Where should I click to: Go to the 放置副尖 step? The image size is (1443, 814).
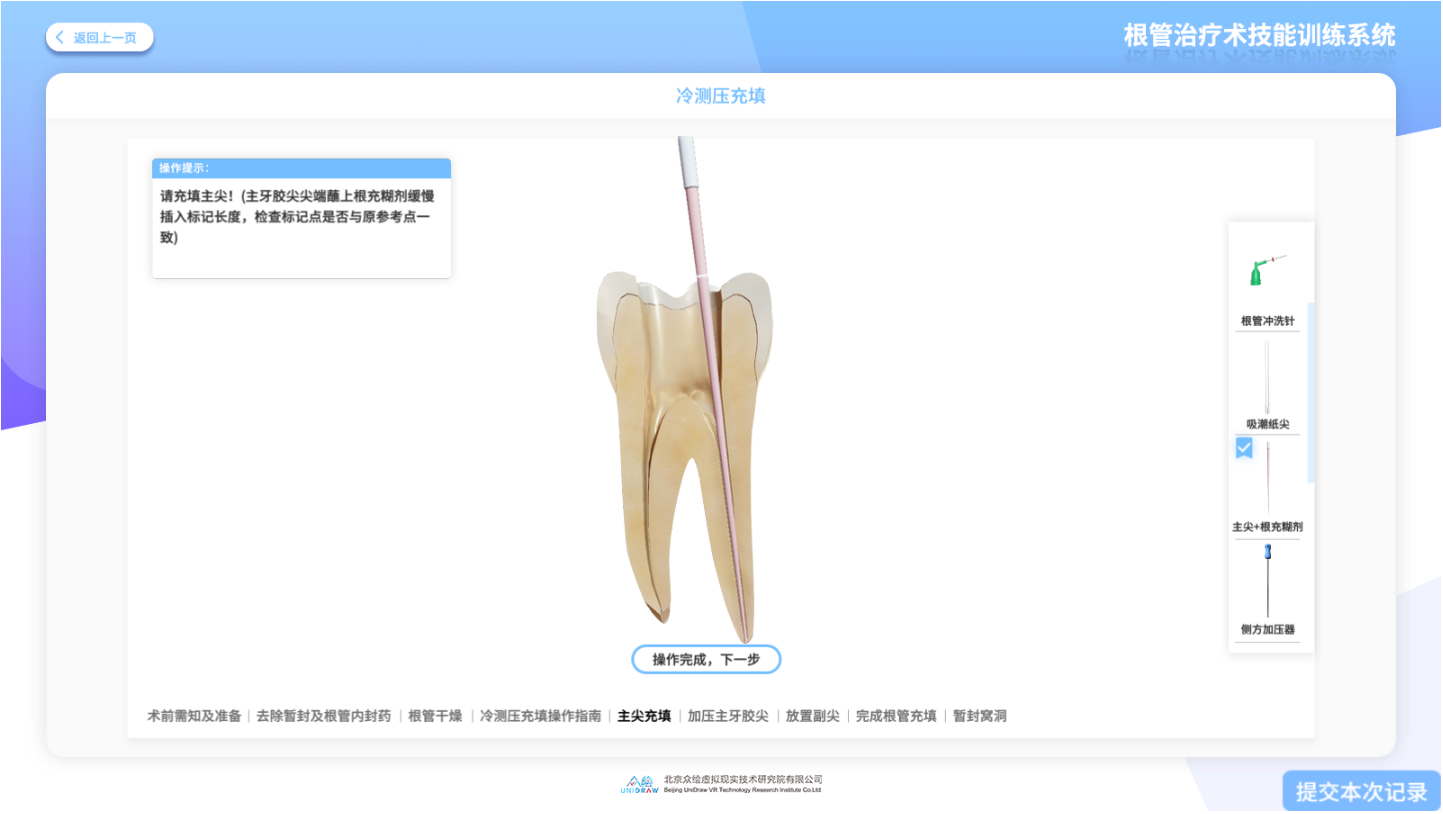coord(812,716)
